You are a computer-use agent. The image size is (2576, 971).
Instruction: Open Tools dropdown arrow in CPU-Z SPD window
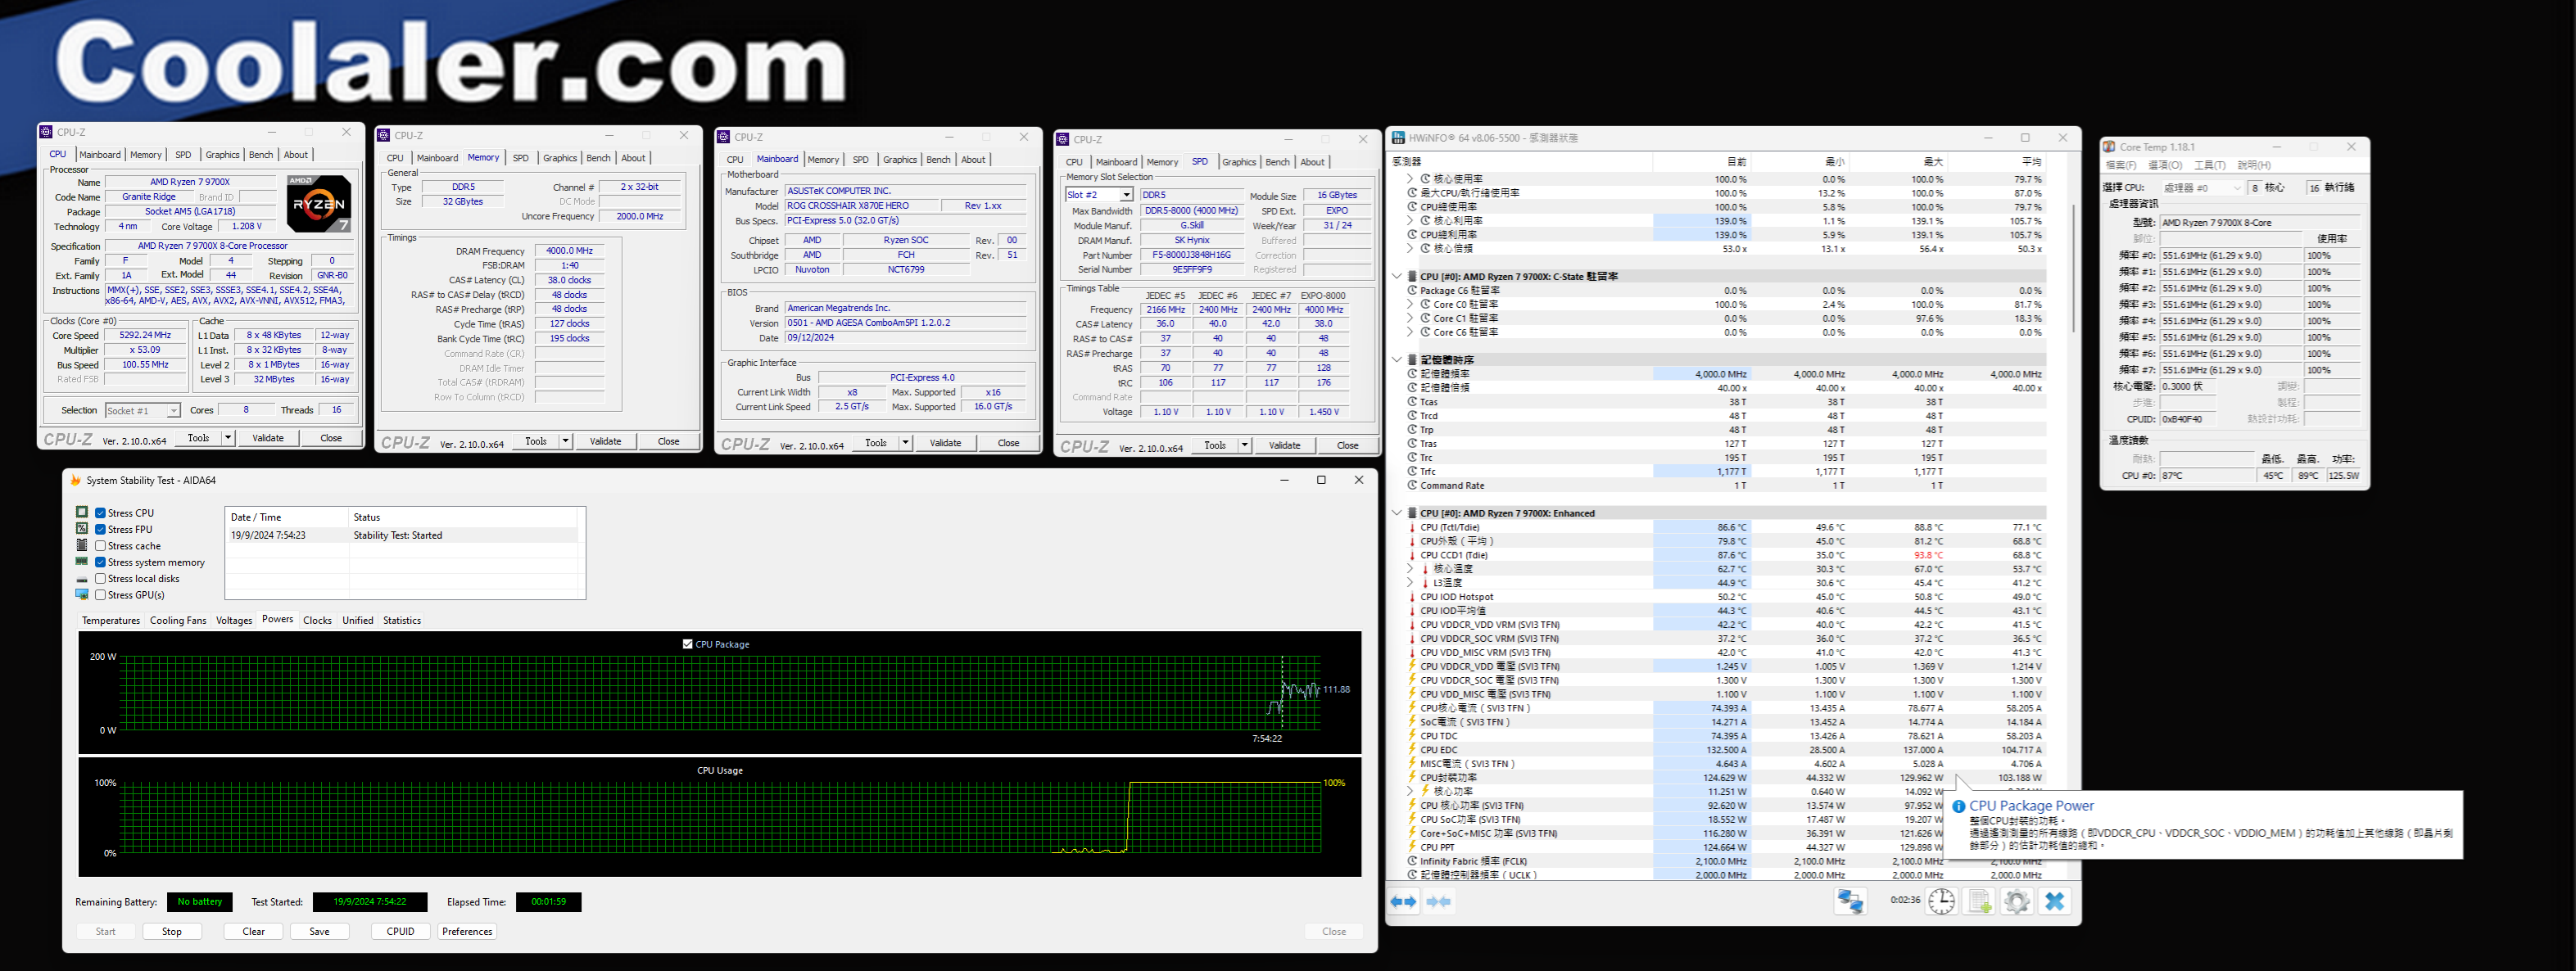tap(1244, 445)
